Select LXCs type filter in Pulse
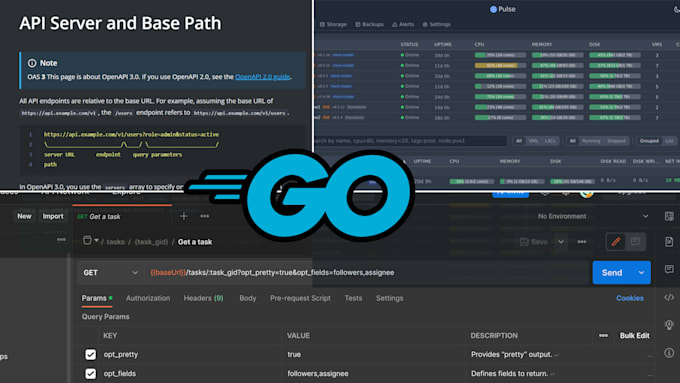 [550, 141]
